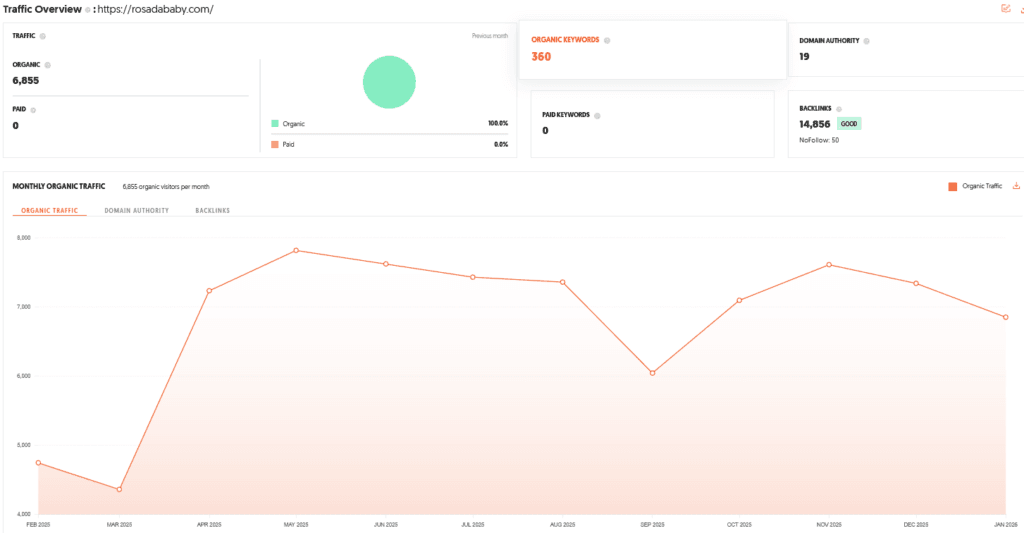Download the monthly organic traffic chart
This screenshot has width=1024, height=533.
coord(1016,186)
